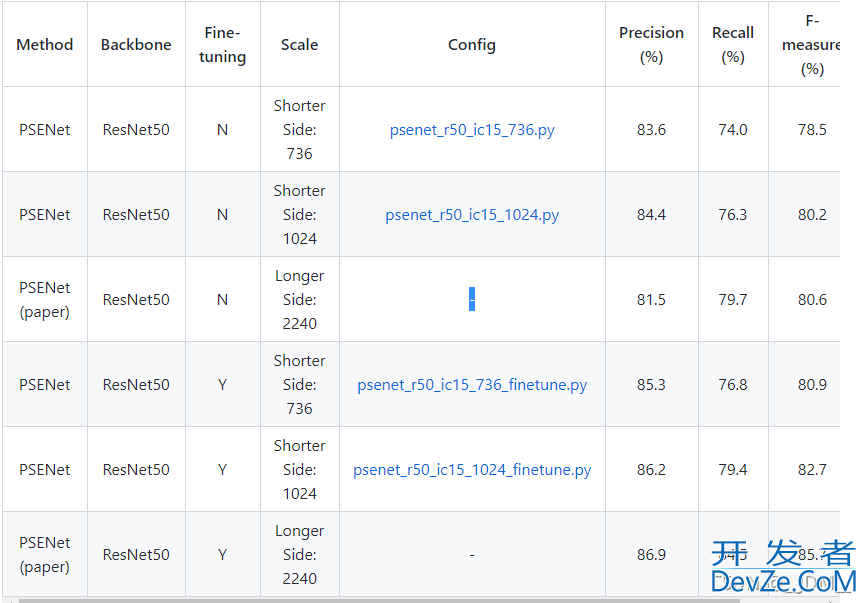
Task: Click the Config dash in the 86.9 precision row
Action: tap(472, 555)
